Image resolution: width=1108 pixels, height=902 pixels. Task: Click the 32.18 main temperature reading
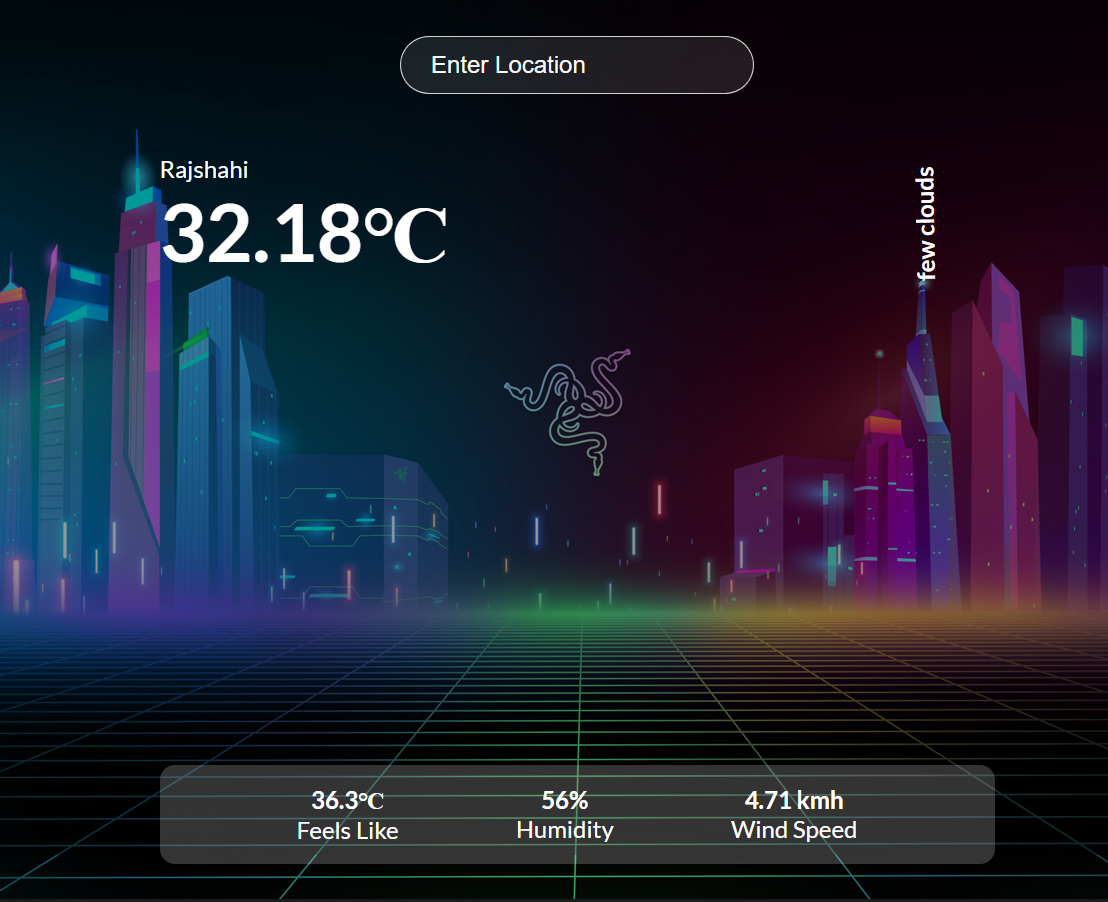pos(262,235)
